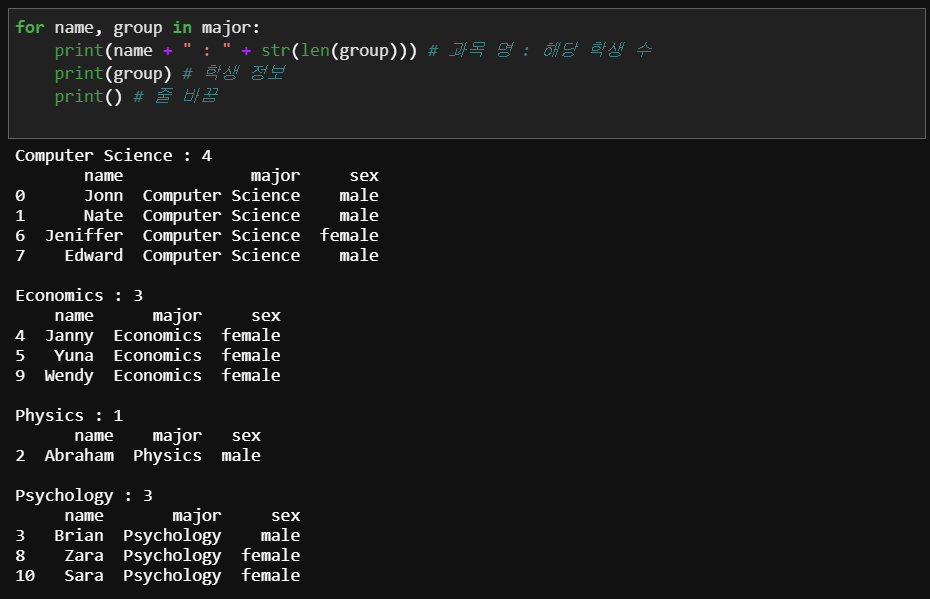Image resolution: width=930 pixels, height=599 pixels.
Task: Click the 'Computer Science : 4' output heading
Action: (x=113, y=155)
